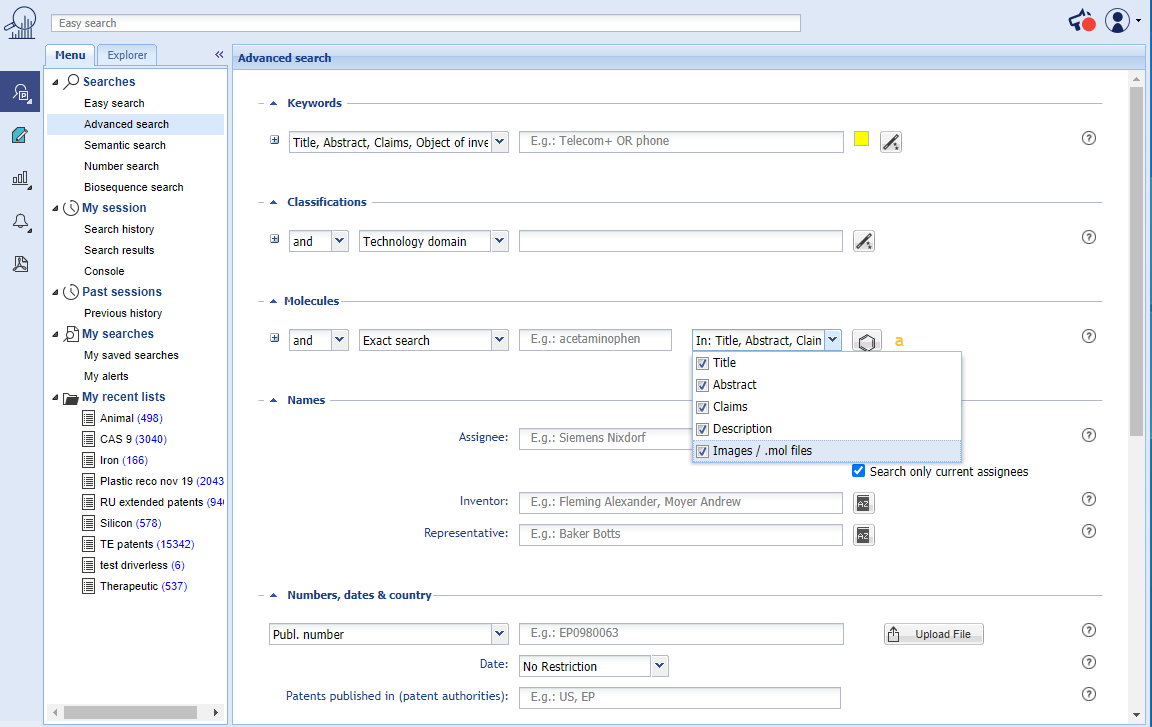Viewport: 1152px width, 727px height.
Task: Uncheck the Claims option in dropdown list
Action: click(x=702, y=408)
